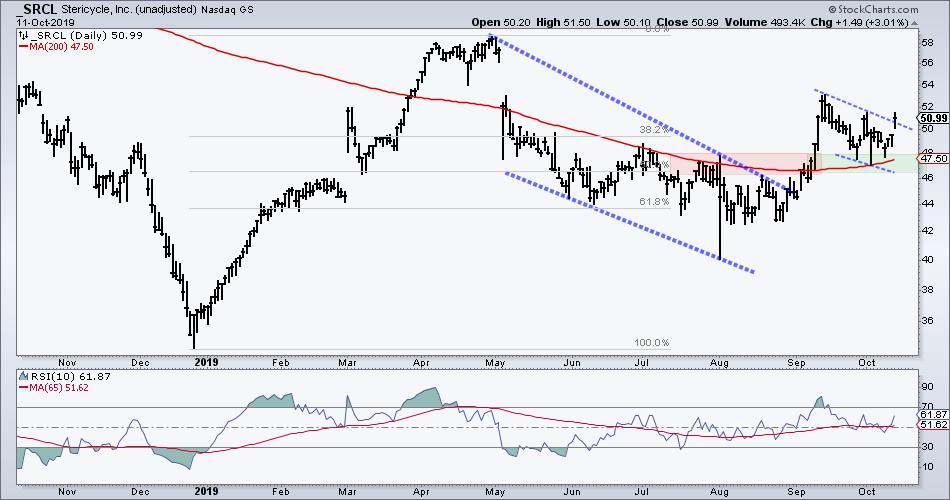Click the RSI(10) 61.87 legend entry
Screen dimensions: 950x500
(71, 376)
